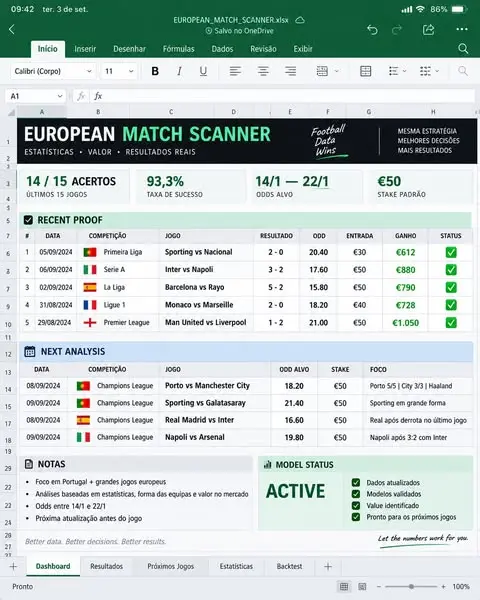Align text to the left
The image size is (480, 600).
[x=235, y=71]
